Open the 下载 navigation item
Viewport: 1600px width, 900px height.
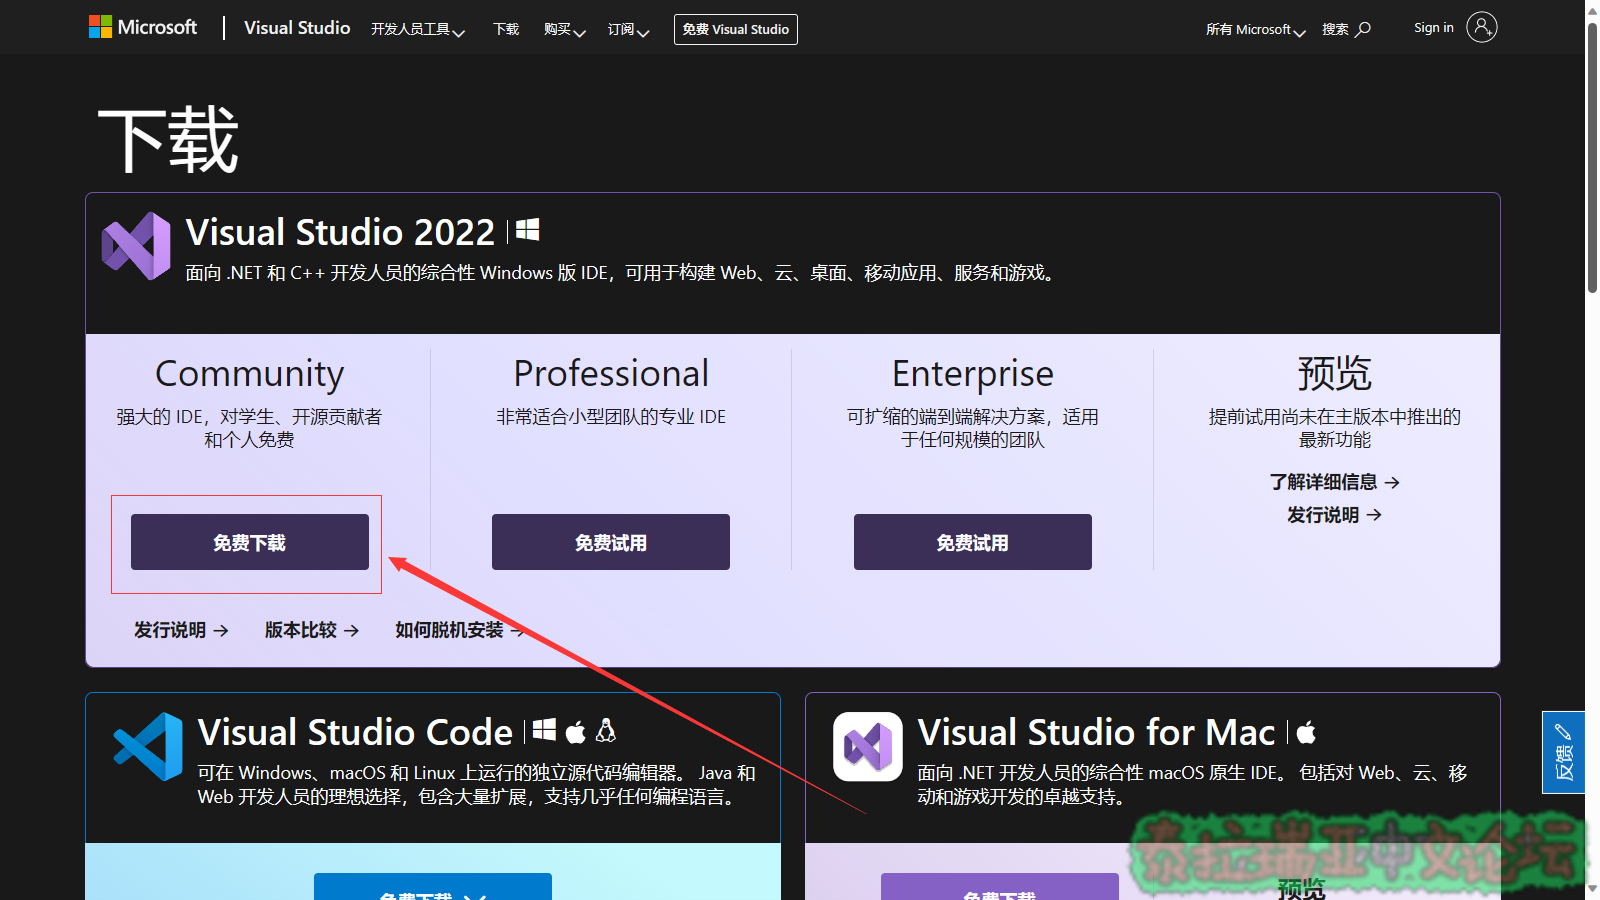tap(506, 30)
